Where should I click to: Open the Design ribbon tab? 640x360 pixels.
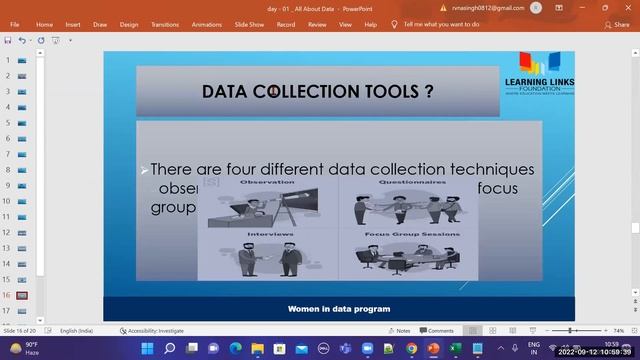(129, 24)
